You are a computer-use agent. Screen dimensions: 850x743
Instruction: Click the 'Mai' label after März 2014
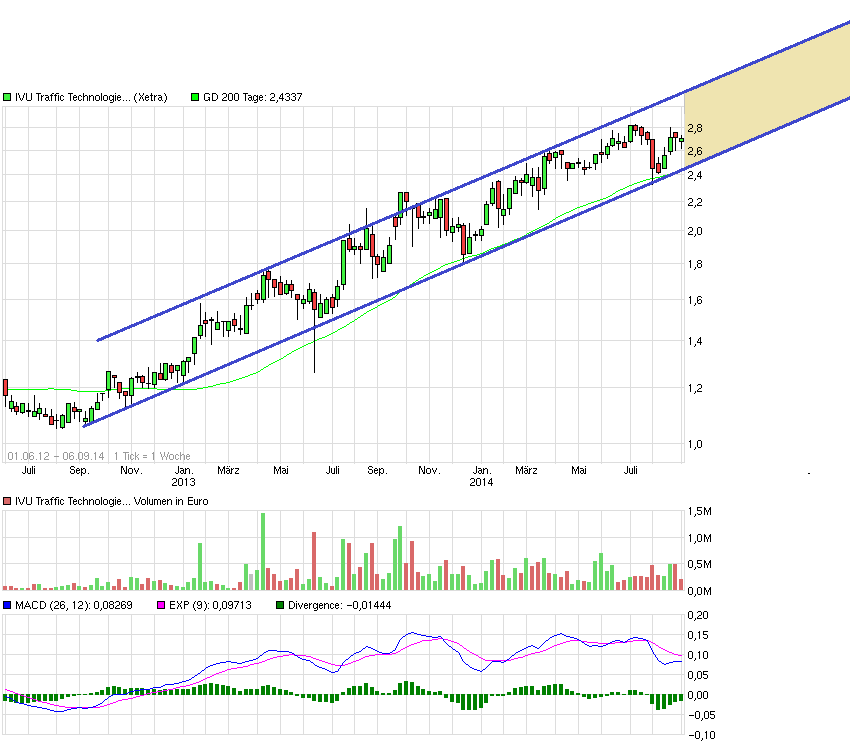579,470
